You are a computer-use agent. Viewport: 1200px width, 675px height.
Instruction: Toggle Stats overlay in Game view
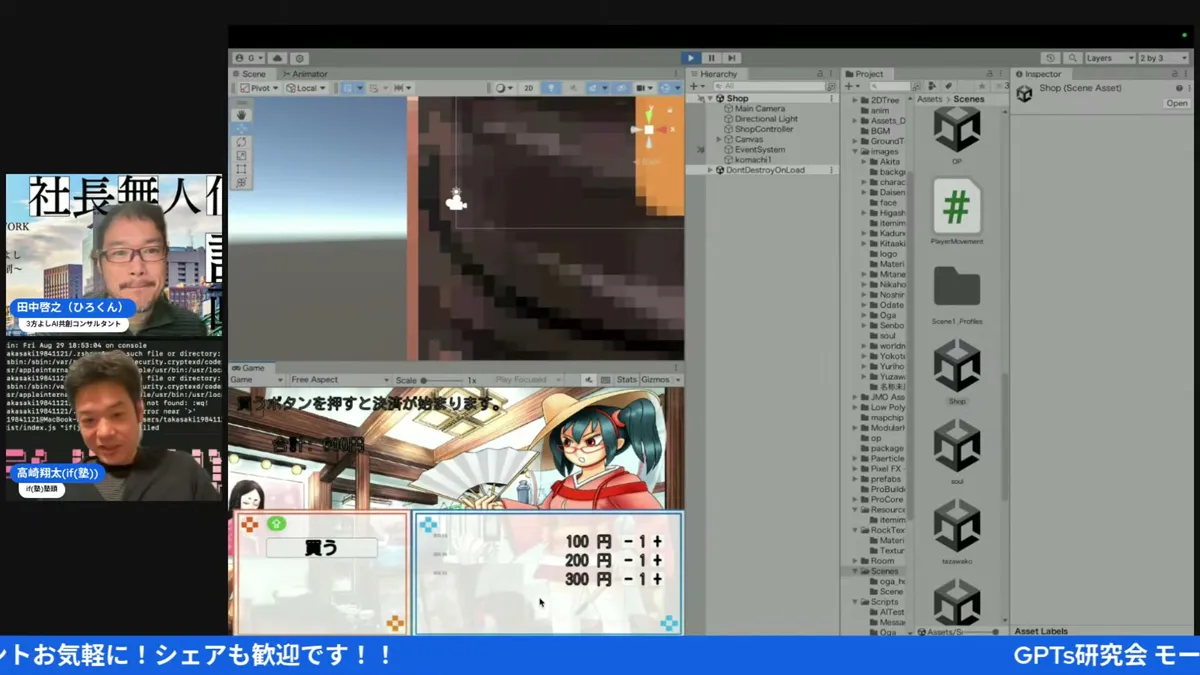[x=626, y=380]
